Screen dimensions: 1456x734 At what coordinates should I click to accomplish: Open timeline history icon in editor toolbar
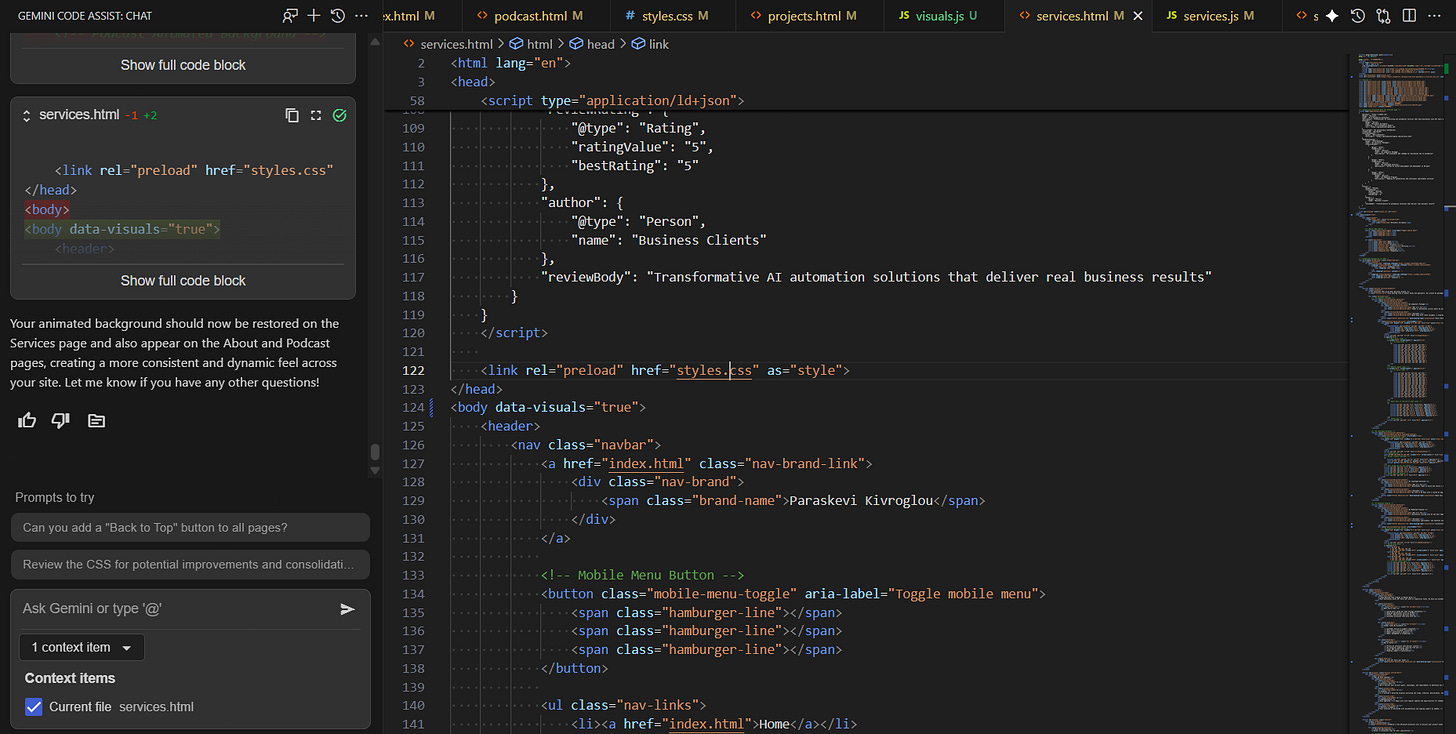(x=1357, y=16)
